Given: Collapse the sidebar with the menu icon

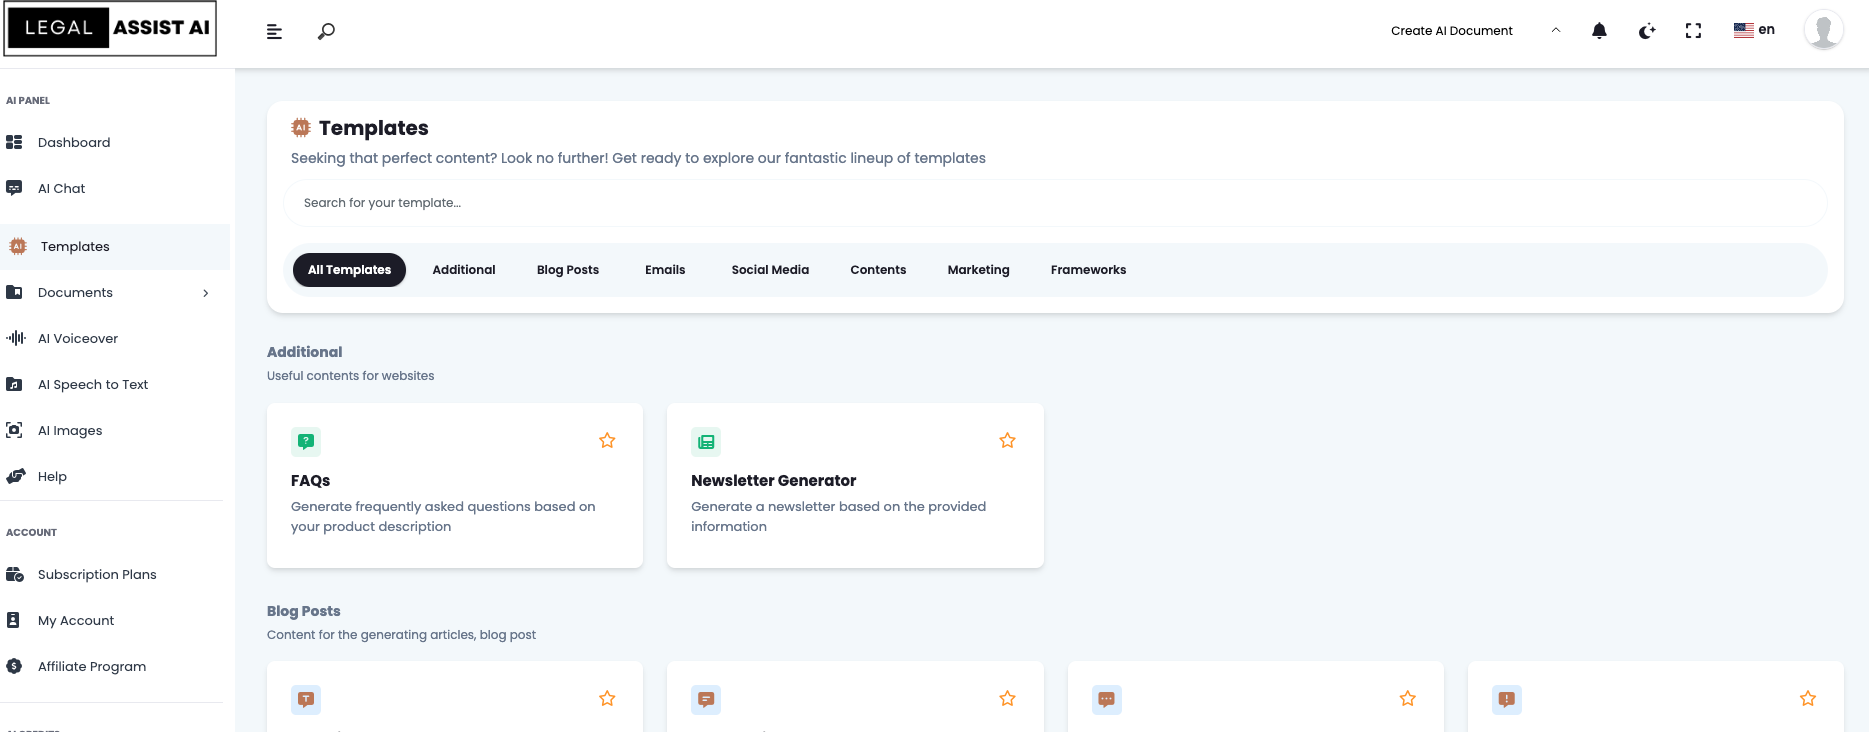Looking at the screenshot, I should (x=274, y=32).
